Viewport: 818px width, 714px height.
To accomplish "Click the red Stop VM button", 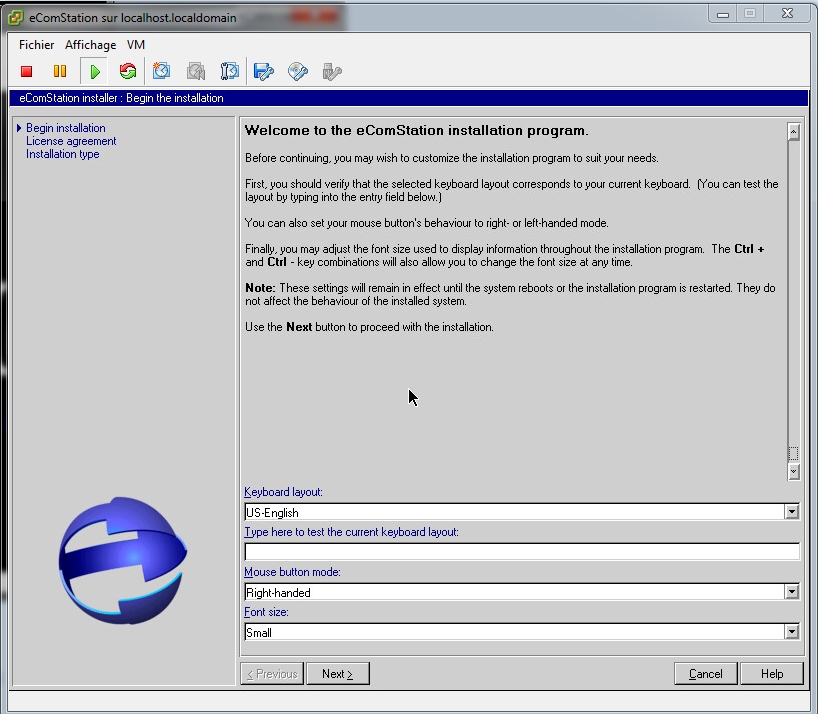I will (x=27, y=71).
